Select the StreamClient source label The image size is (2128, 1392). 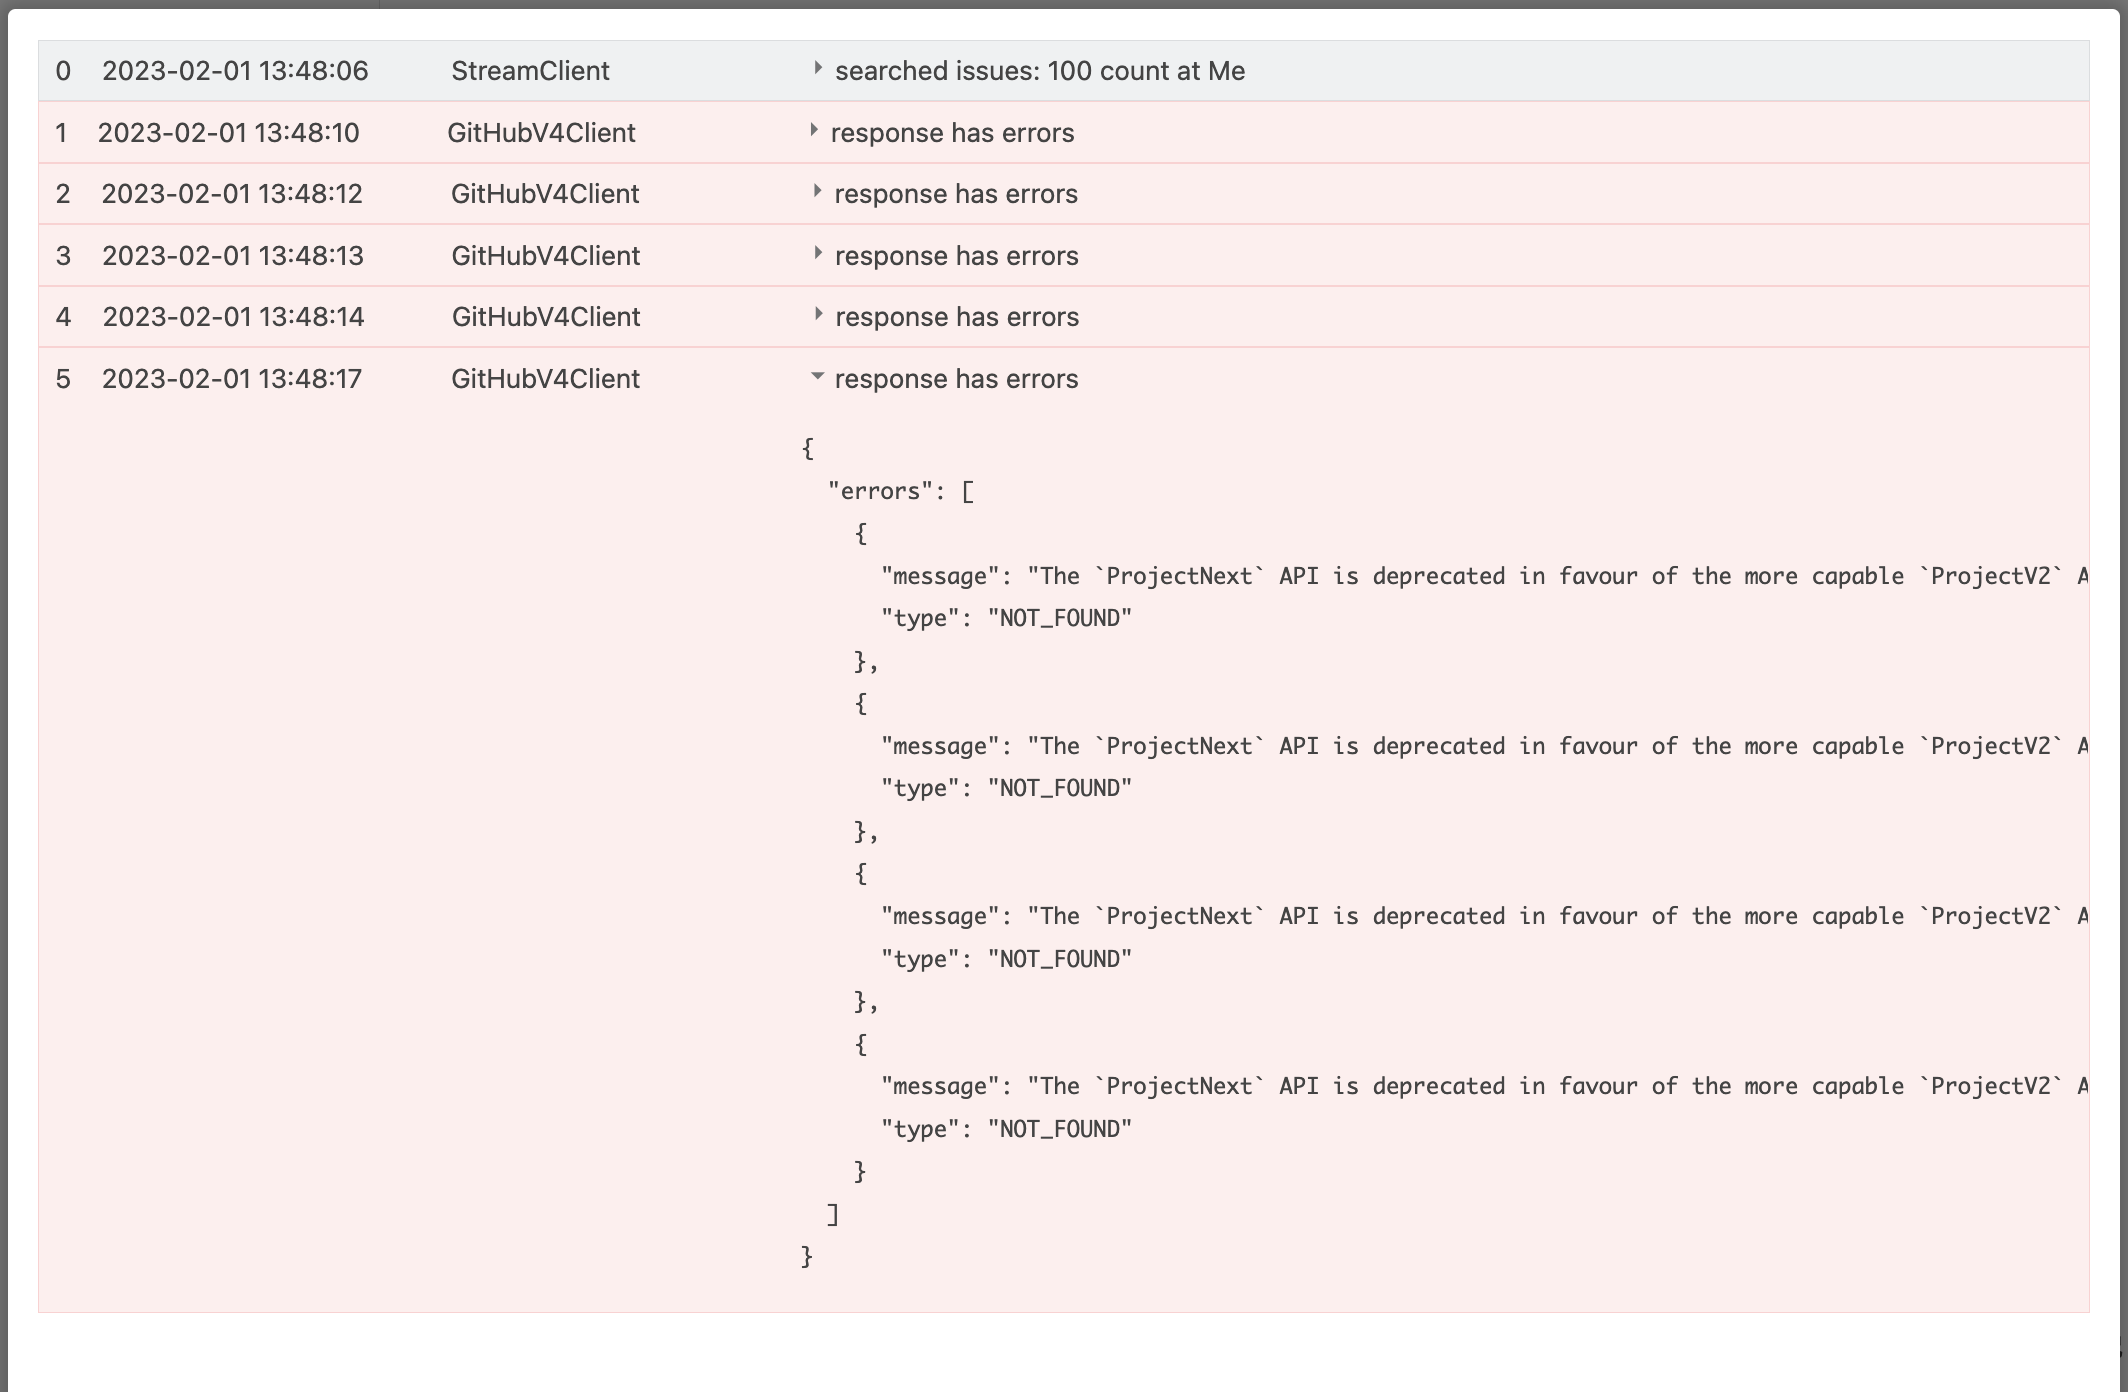tap(530, 70)
